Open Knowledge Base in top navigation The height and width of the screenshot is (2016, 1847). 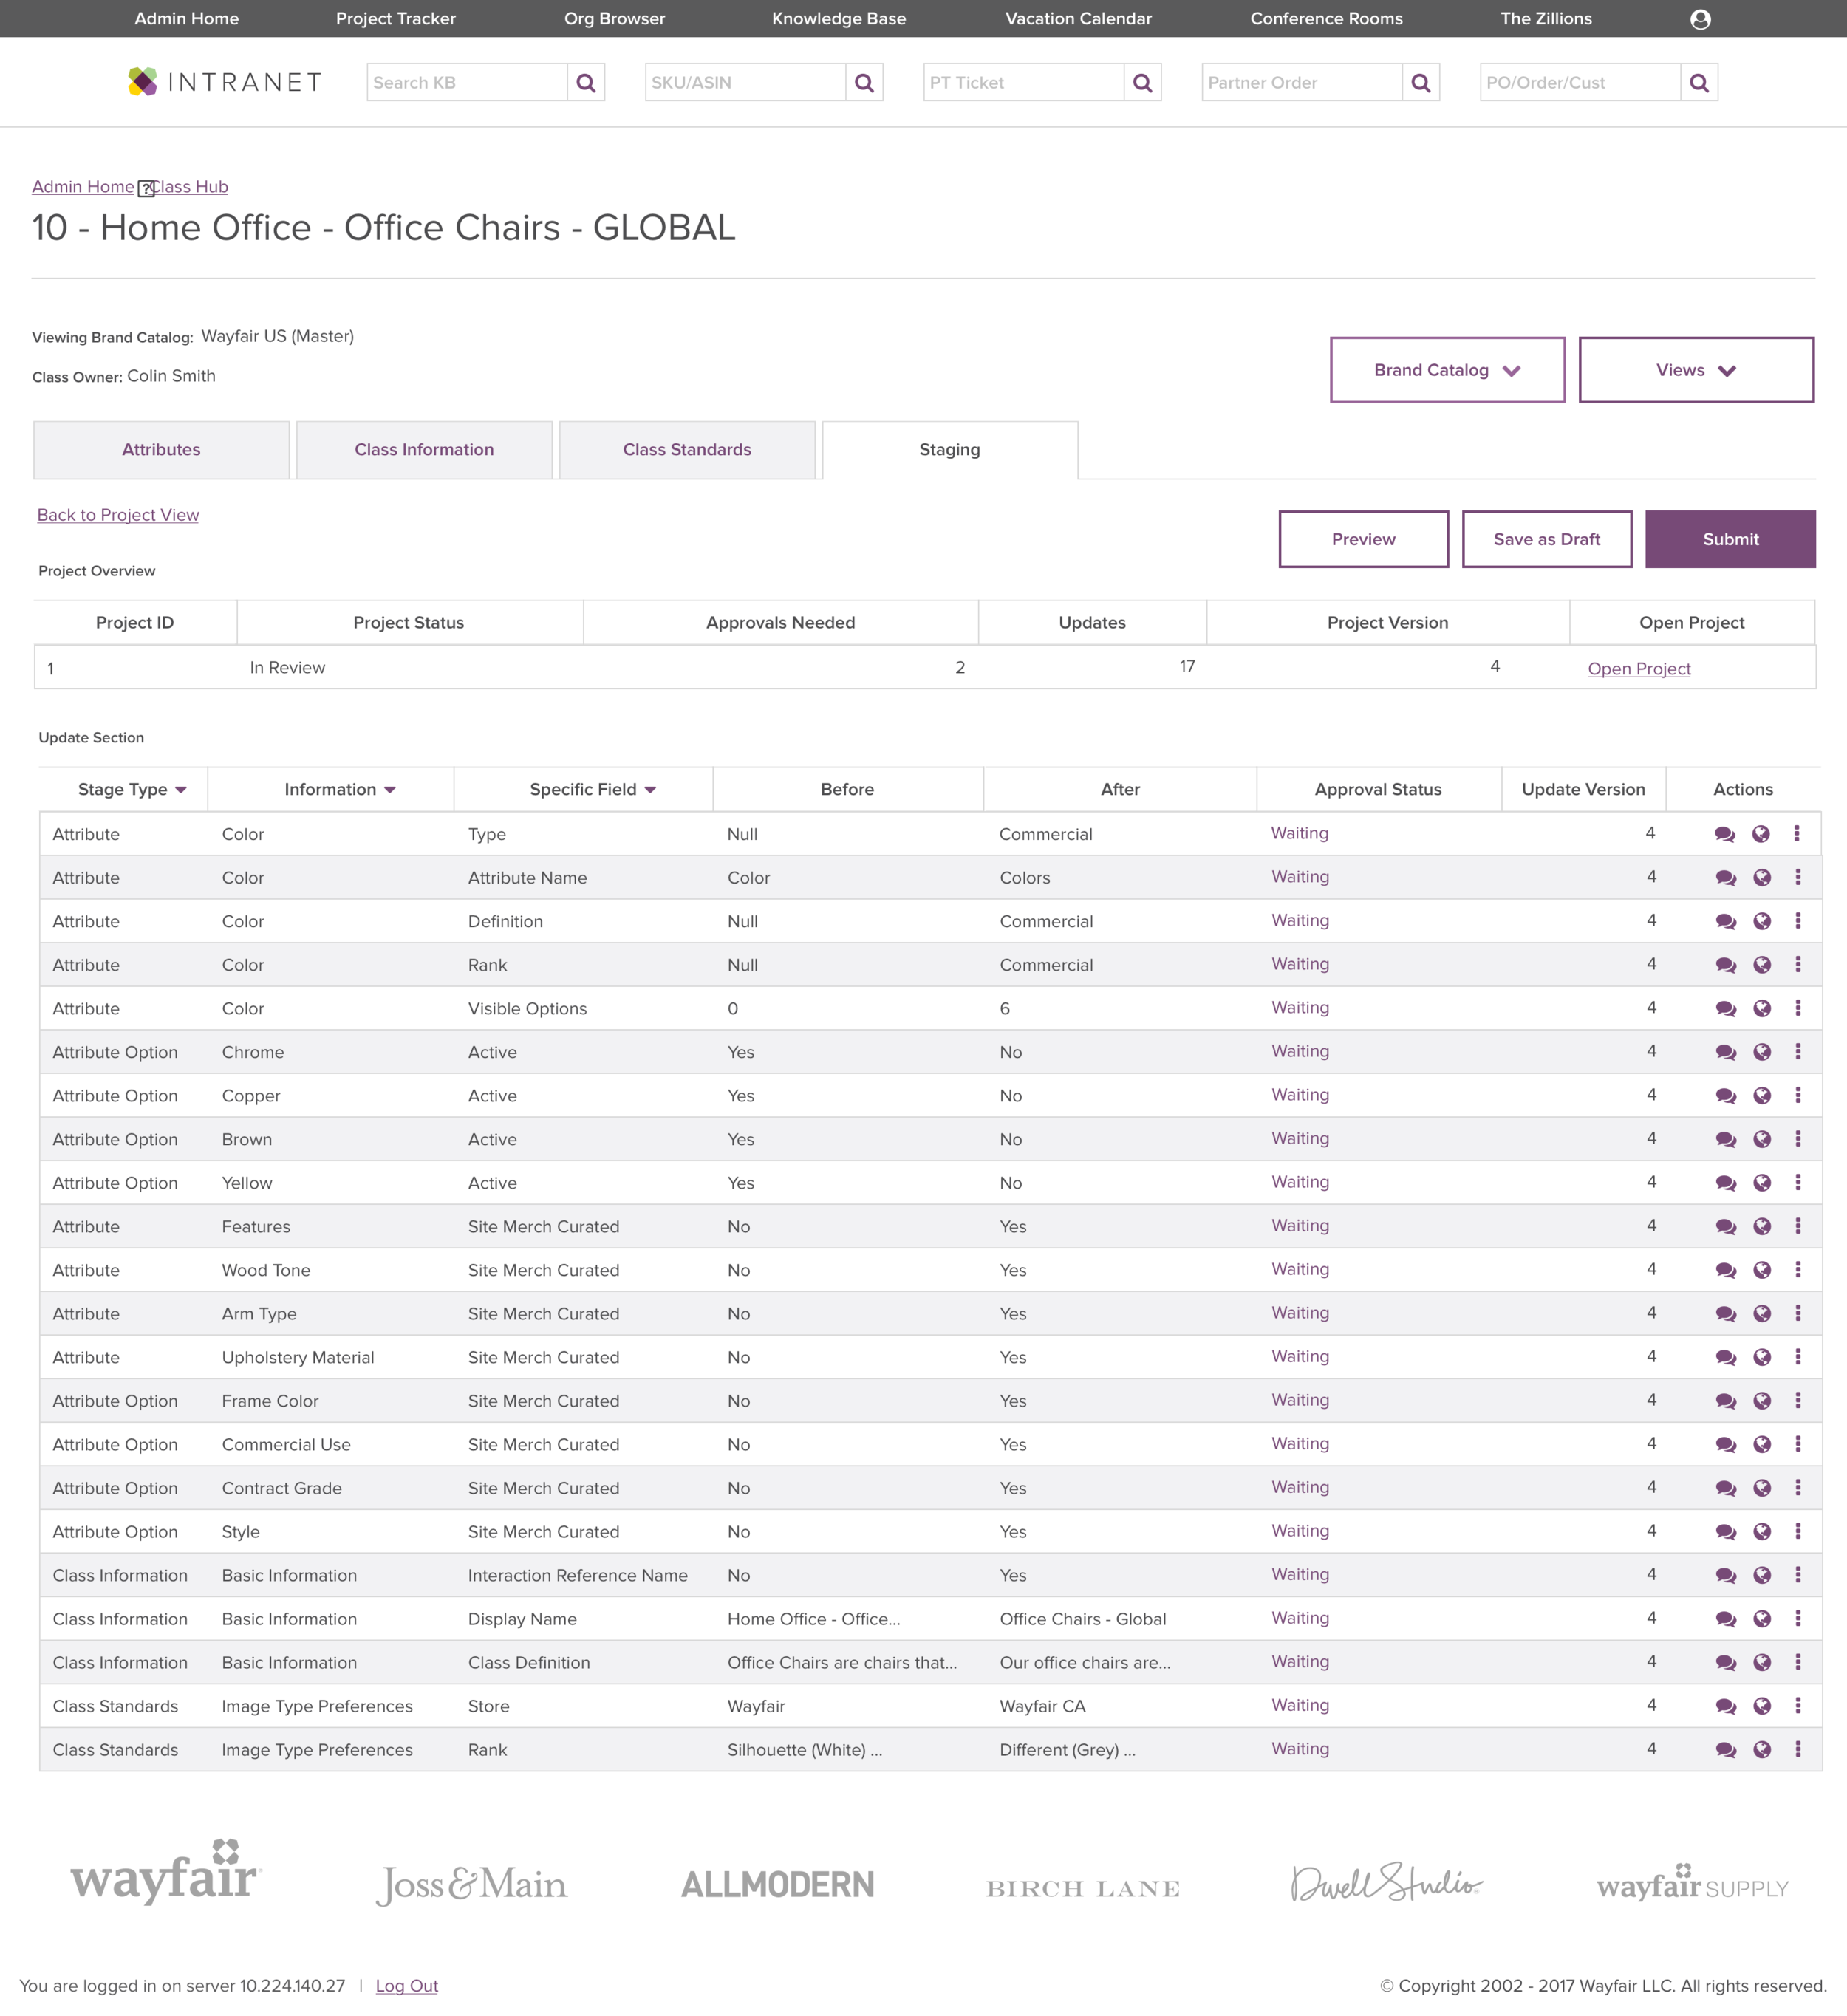pos(839,19)
